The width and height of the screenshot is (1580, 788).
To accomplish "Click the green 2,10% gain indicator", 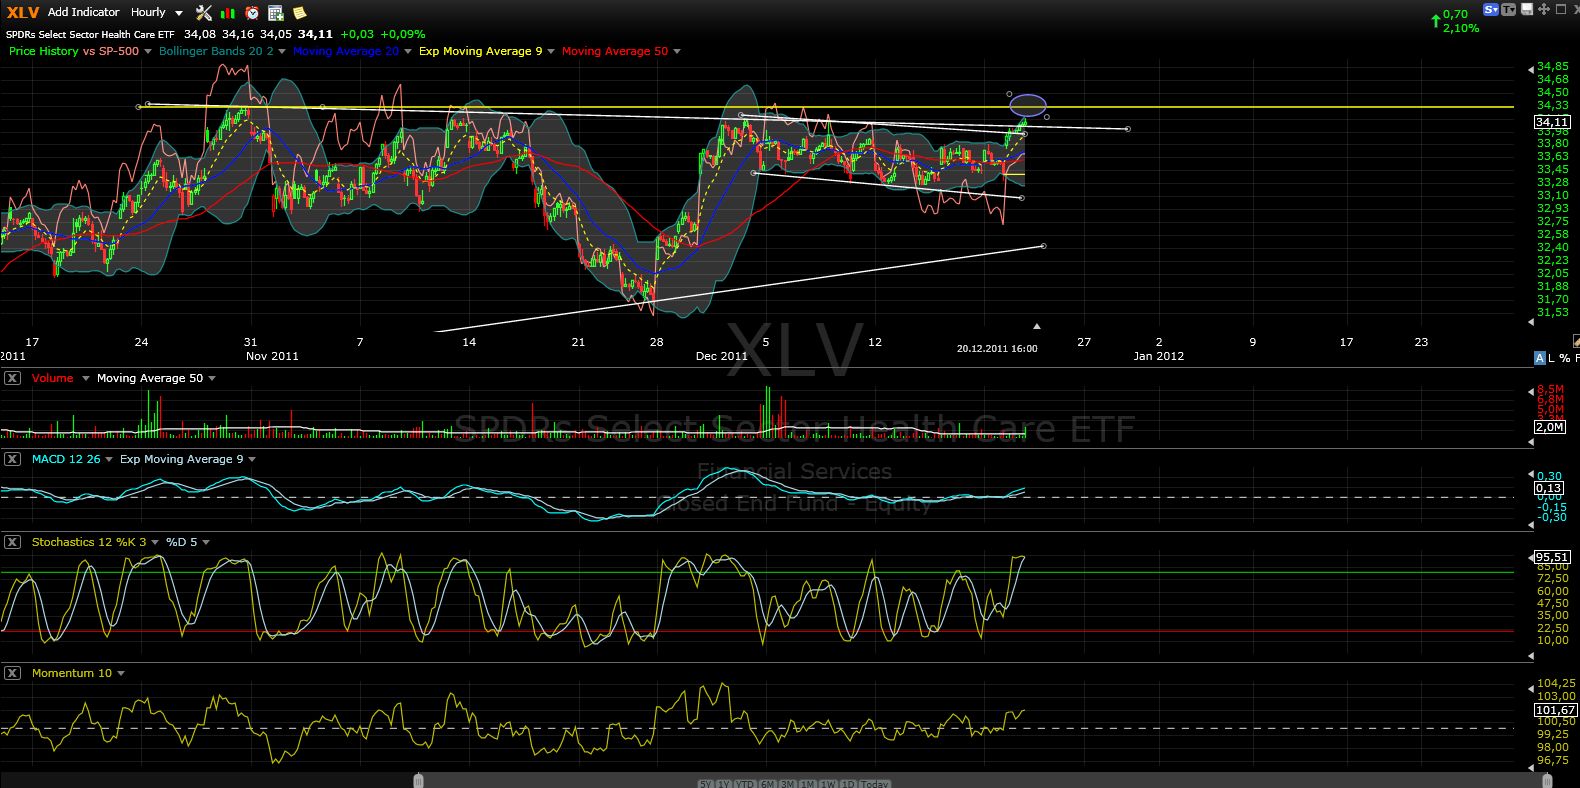I will pyautogui.click(x=1461, y=28).
